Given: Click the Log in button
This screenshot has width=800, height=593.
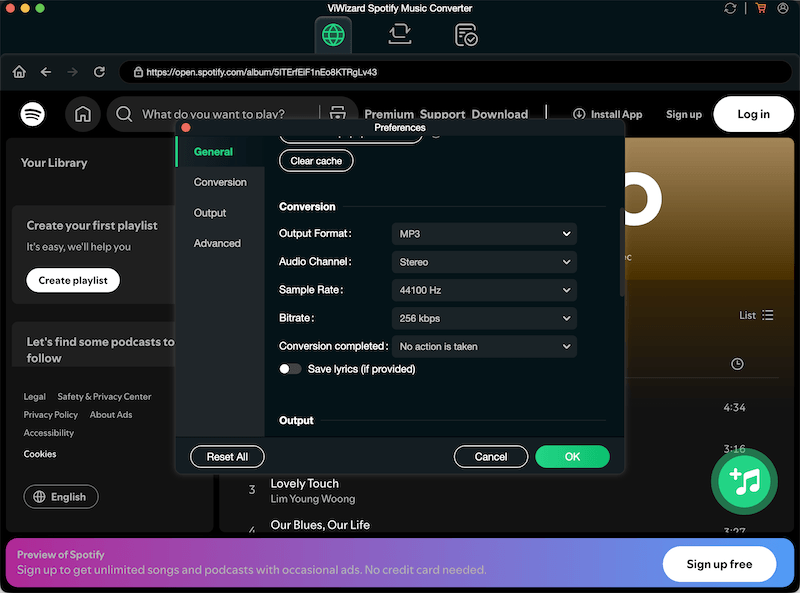Looking at the screenshot, I should 753,114.
